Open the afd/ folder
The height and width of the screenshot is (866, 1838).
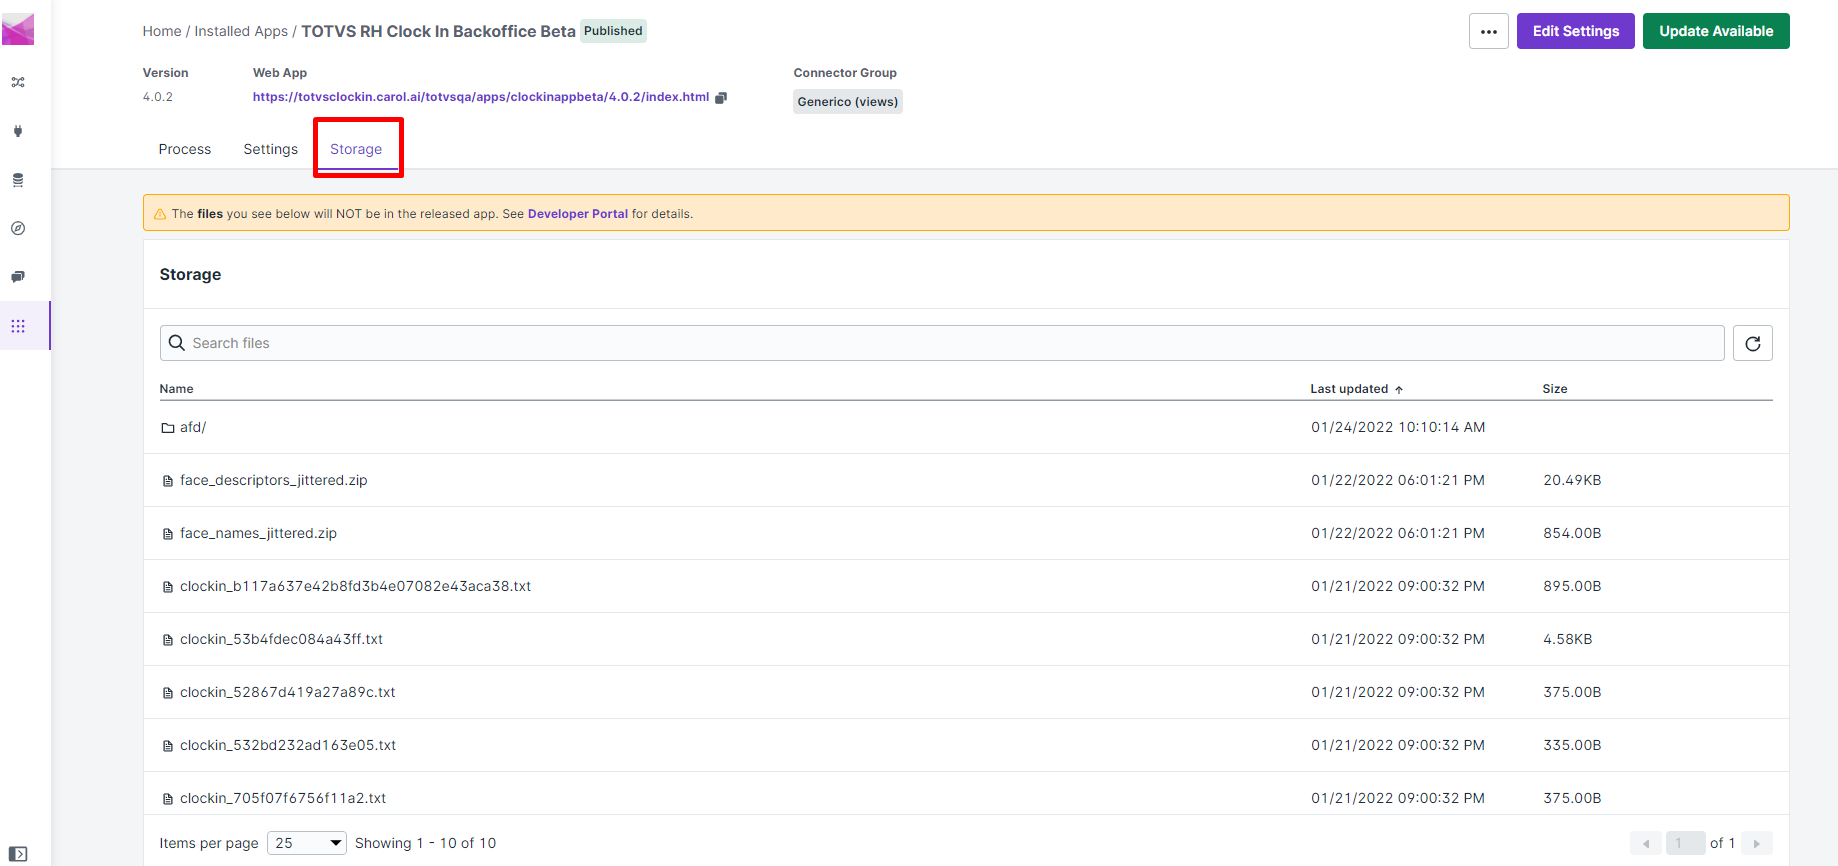point(193,427)
